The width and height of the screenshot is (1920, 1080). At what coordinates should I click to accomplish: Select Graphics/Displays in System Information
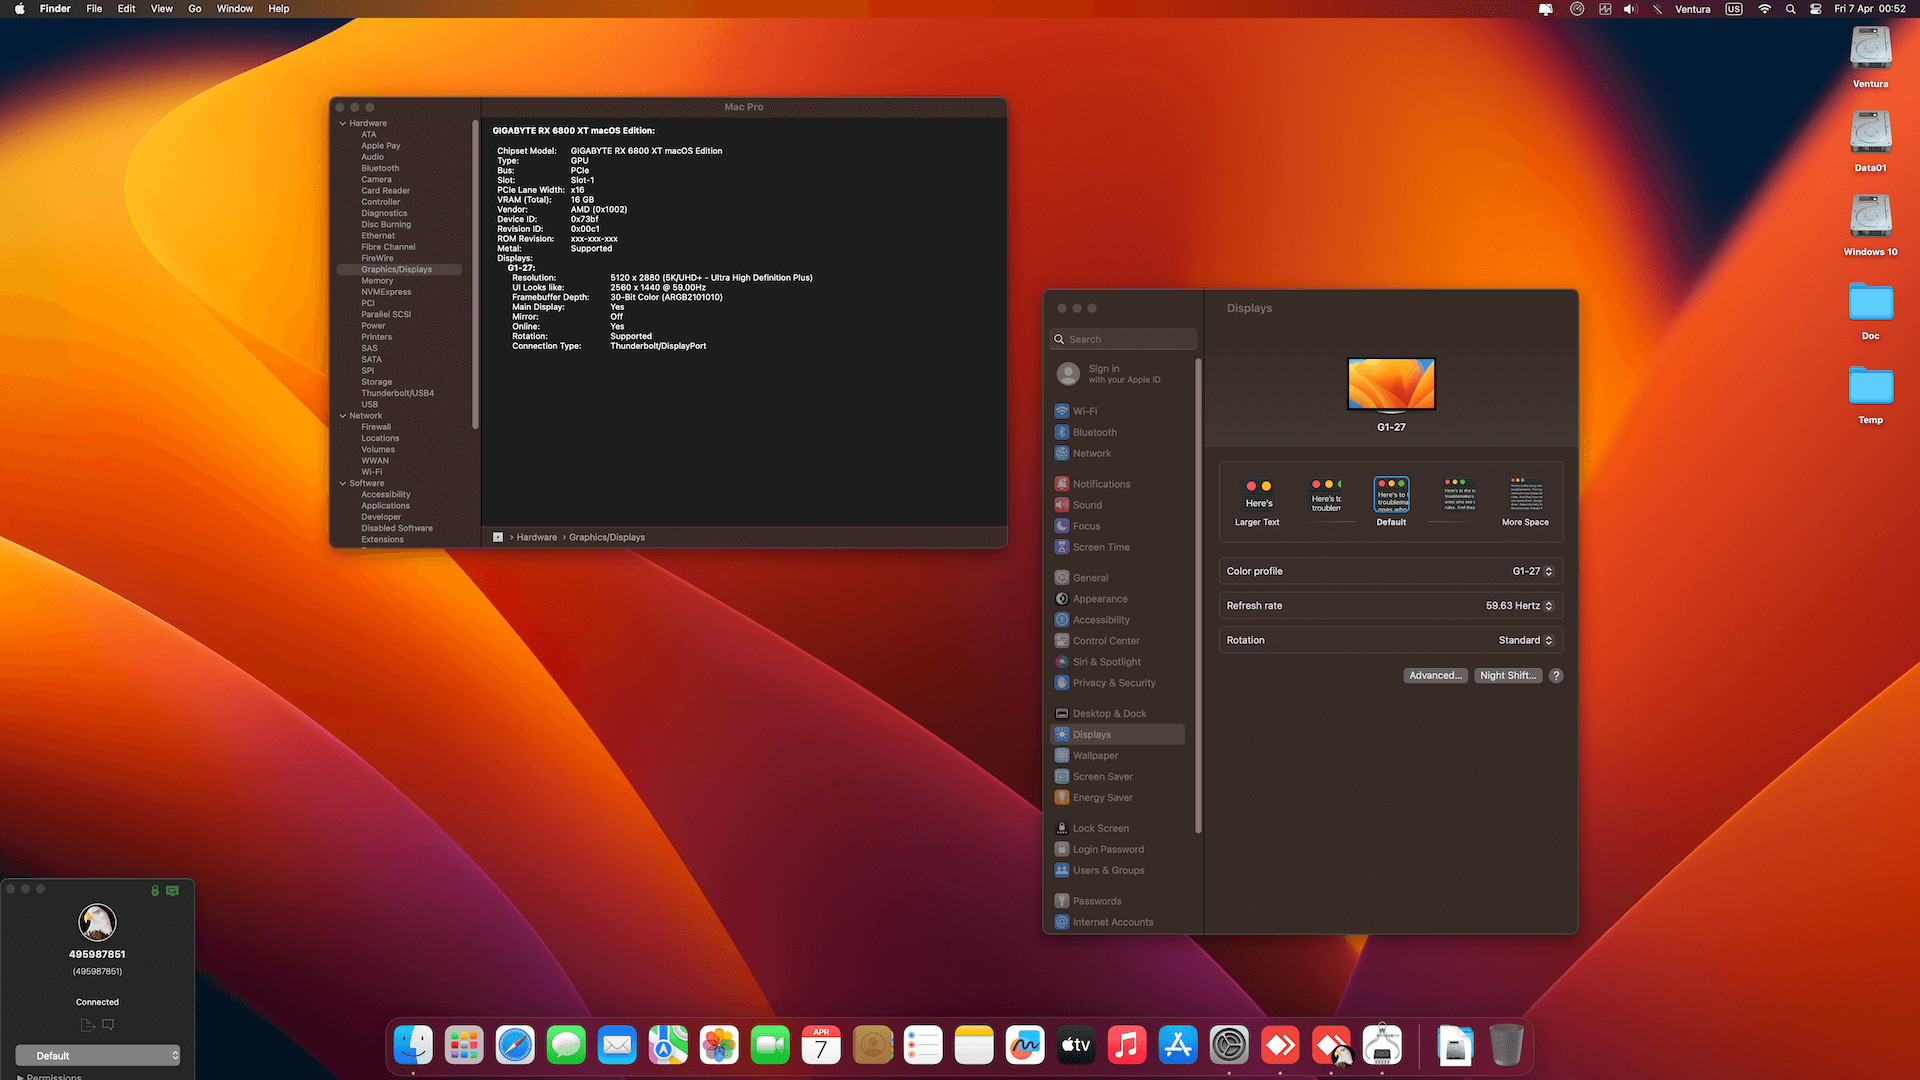[399, 270]
